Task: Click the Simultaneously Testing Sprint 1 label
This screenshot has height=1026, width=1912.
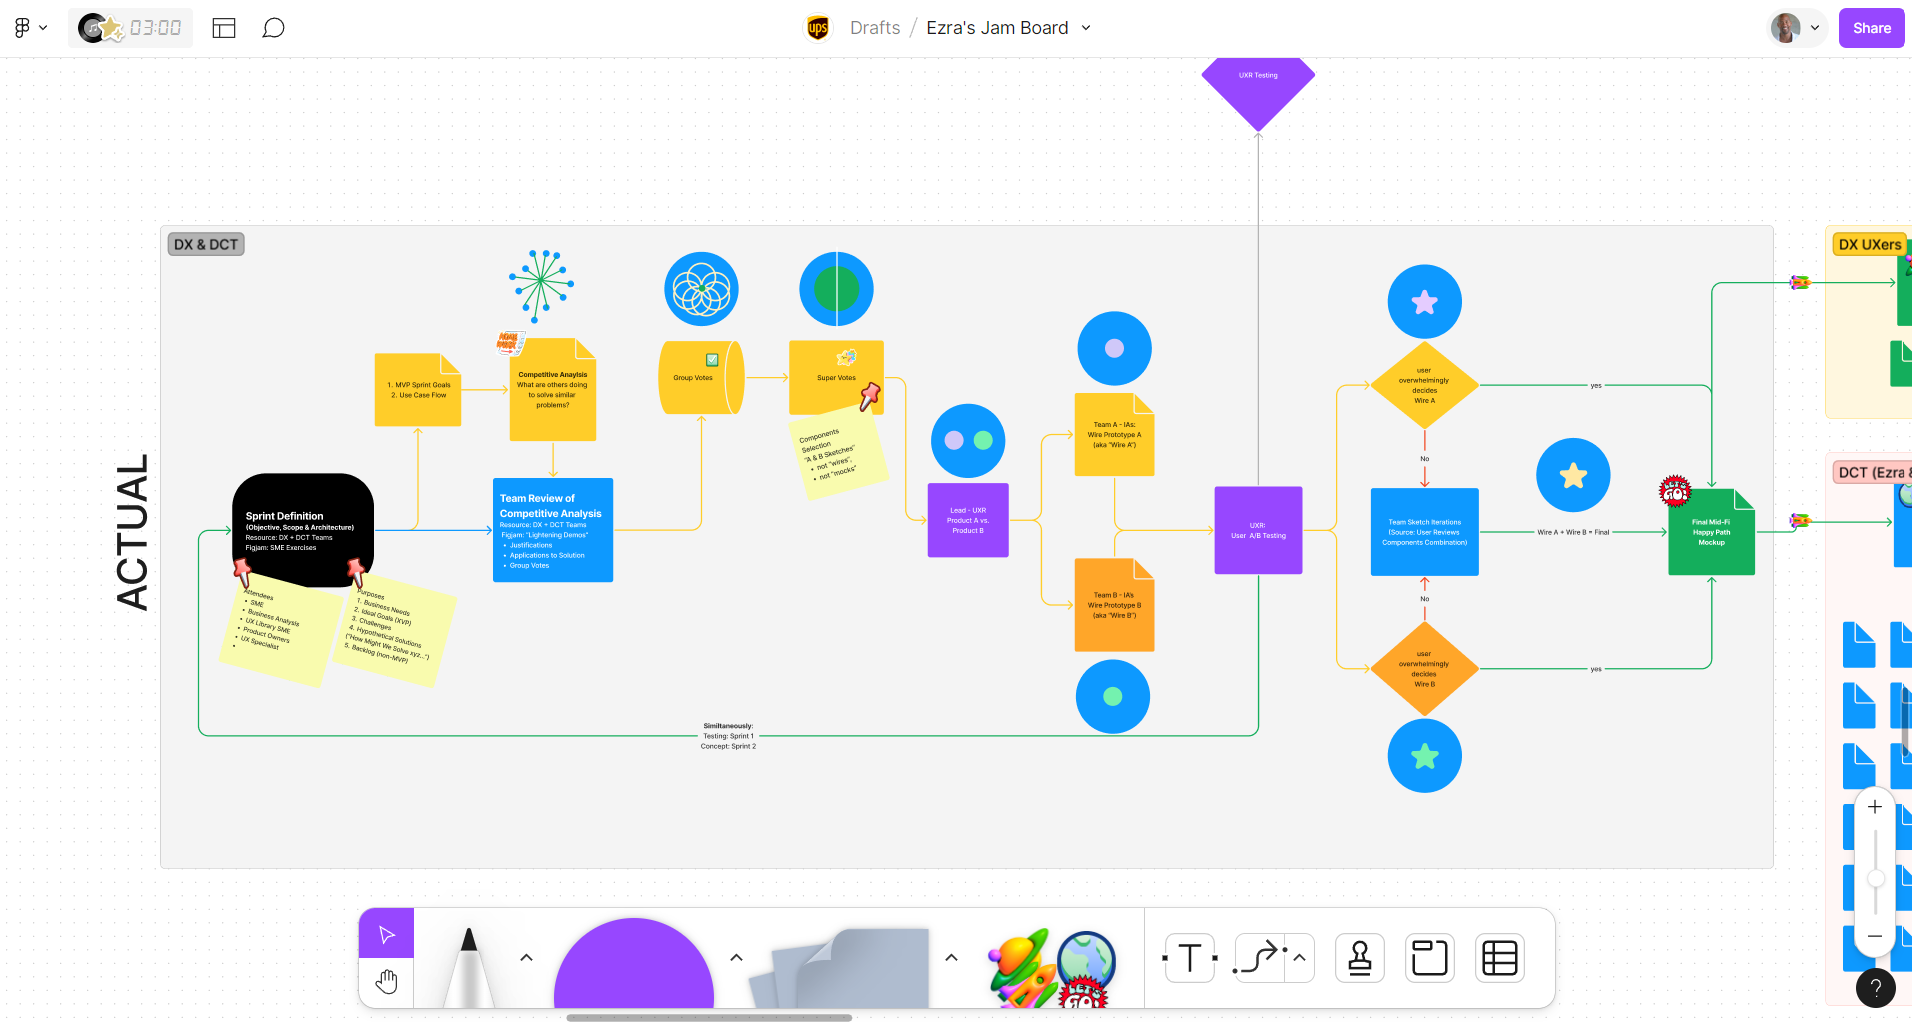Action: (728, 736)
